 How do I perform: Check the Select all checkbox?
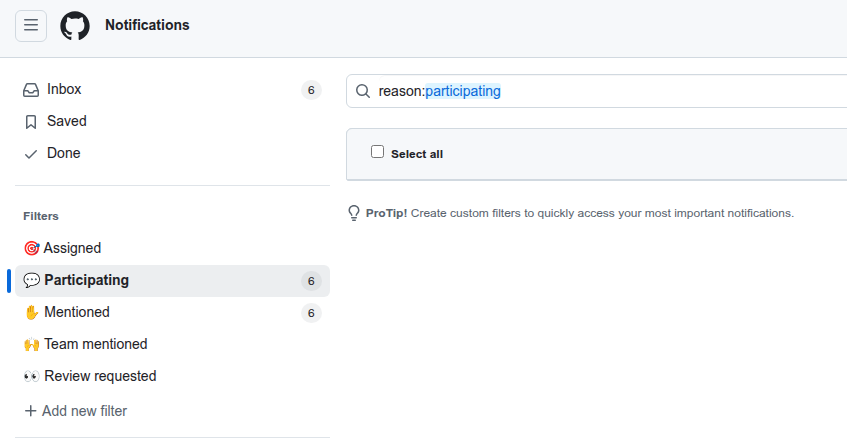click(378, 152)
